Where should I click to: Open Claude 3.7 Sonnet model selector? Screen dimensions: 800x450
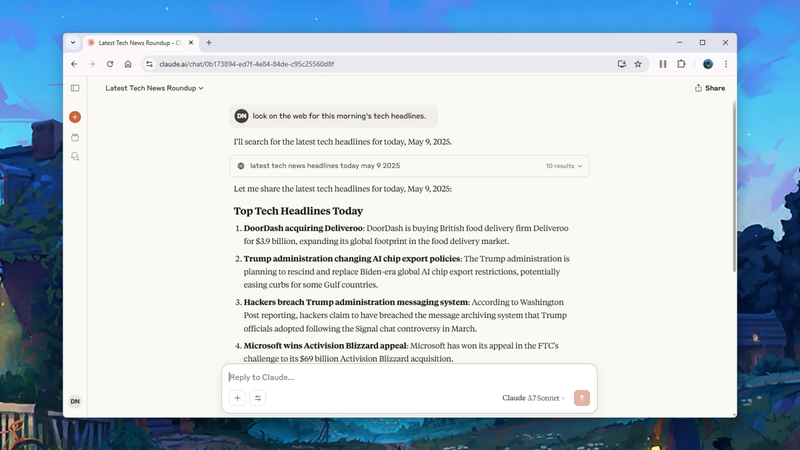[x=534, y=398]
